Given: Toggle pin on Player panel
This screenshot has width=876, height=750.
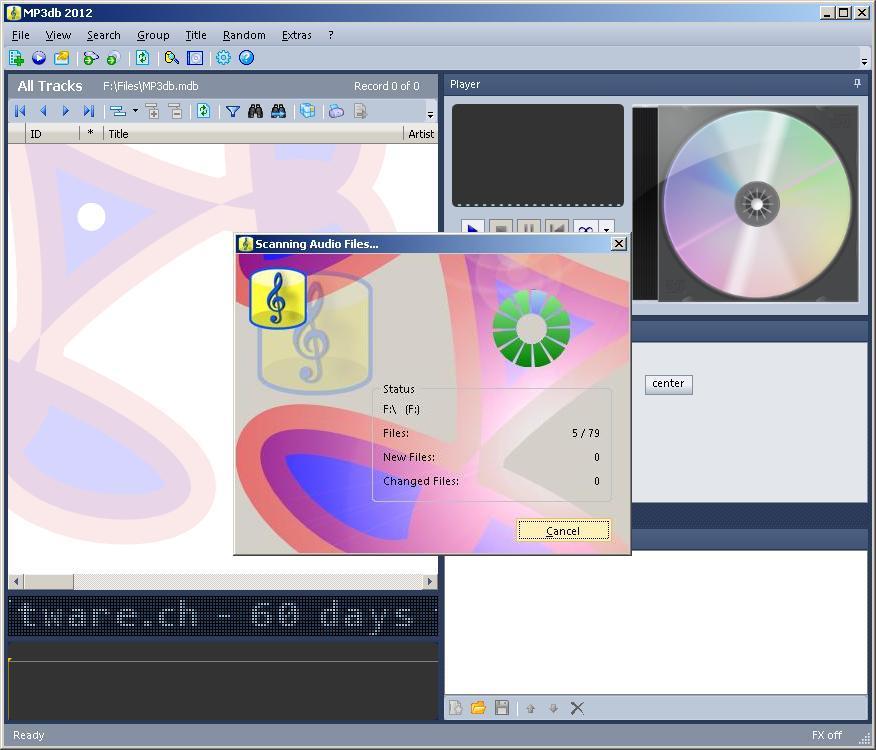Looking at the screenshot, I should click(857, 83).
